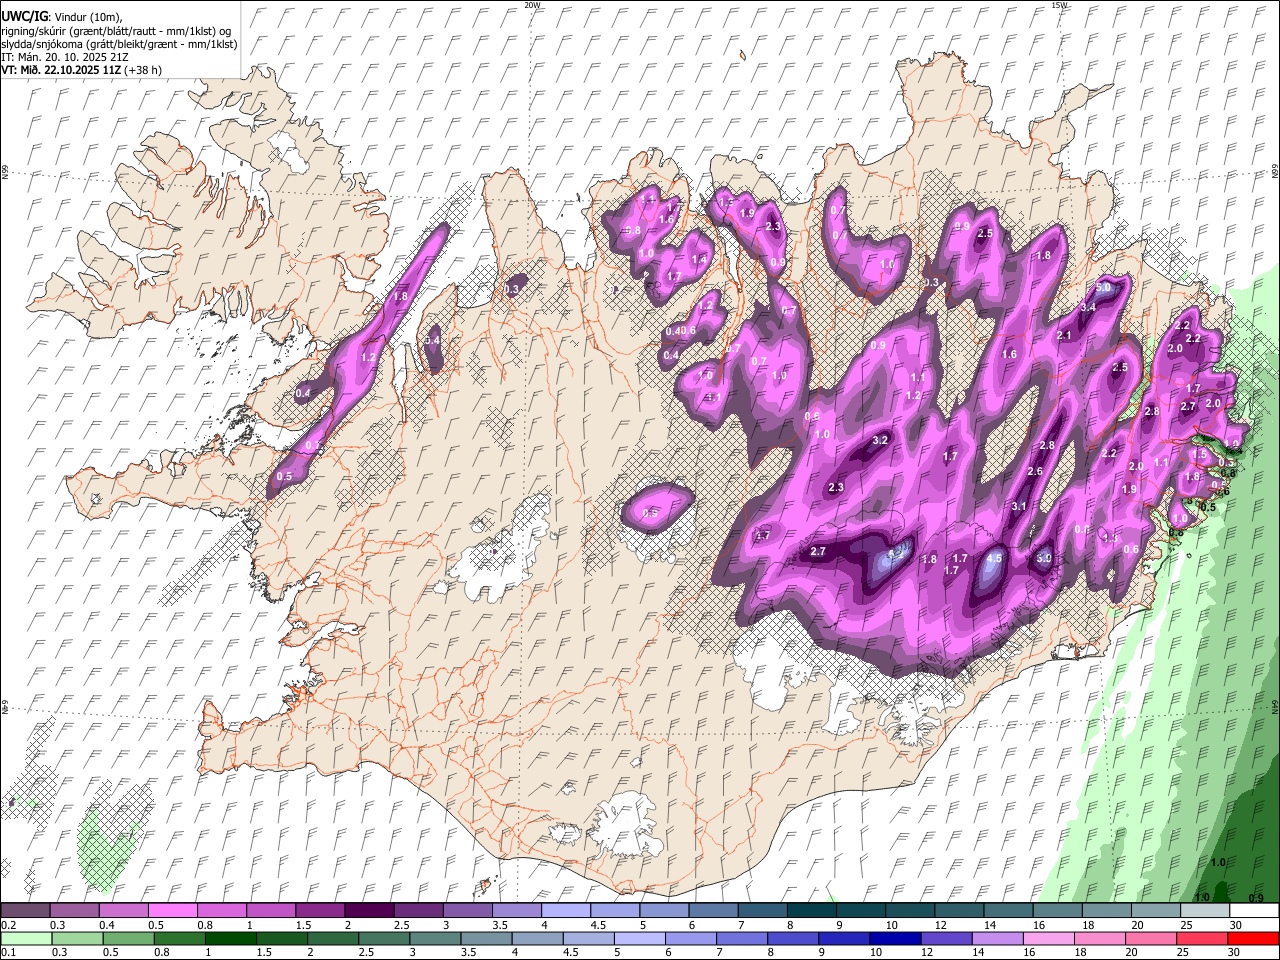The width and height of the screenshot is (1280, 960).
Task: Click the '1.4' snowfall value on the map
Action: point(699,260)
